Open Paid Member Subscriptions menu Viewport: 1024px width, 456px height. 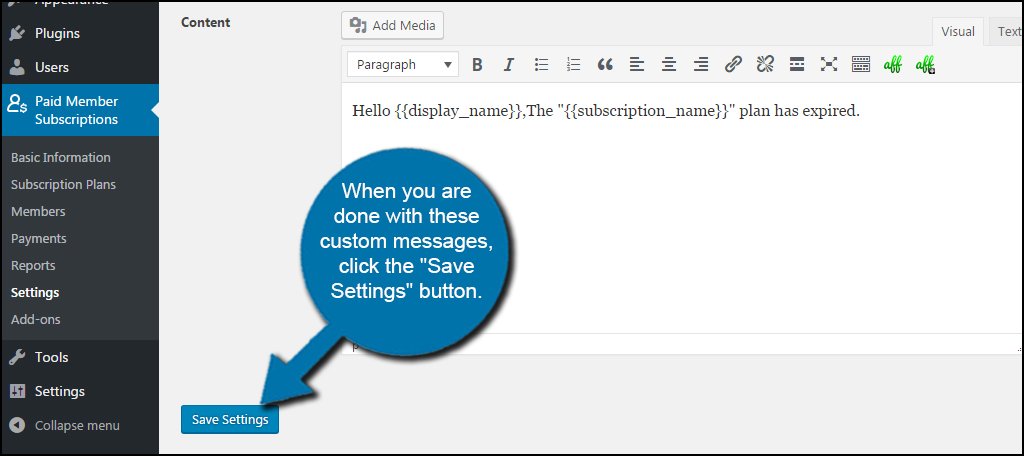click(x=79, y=110)
